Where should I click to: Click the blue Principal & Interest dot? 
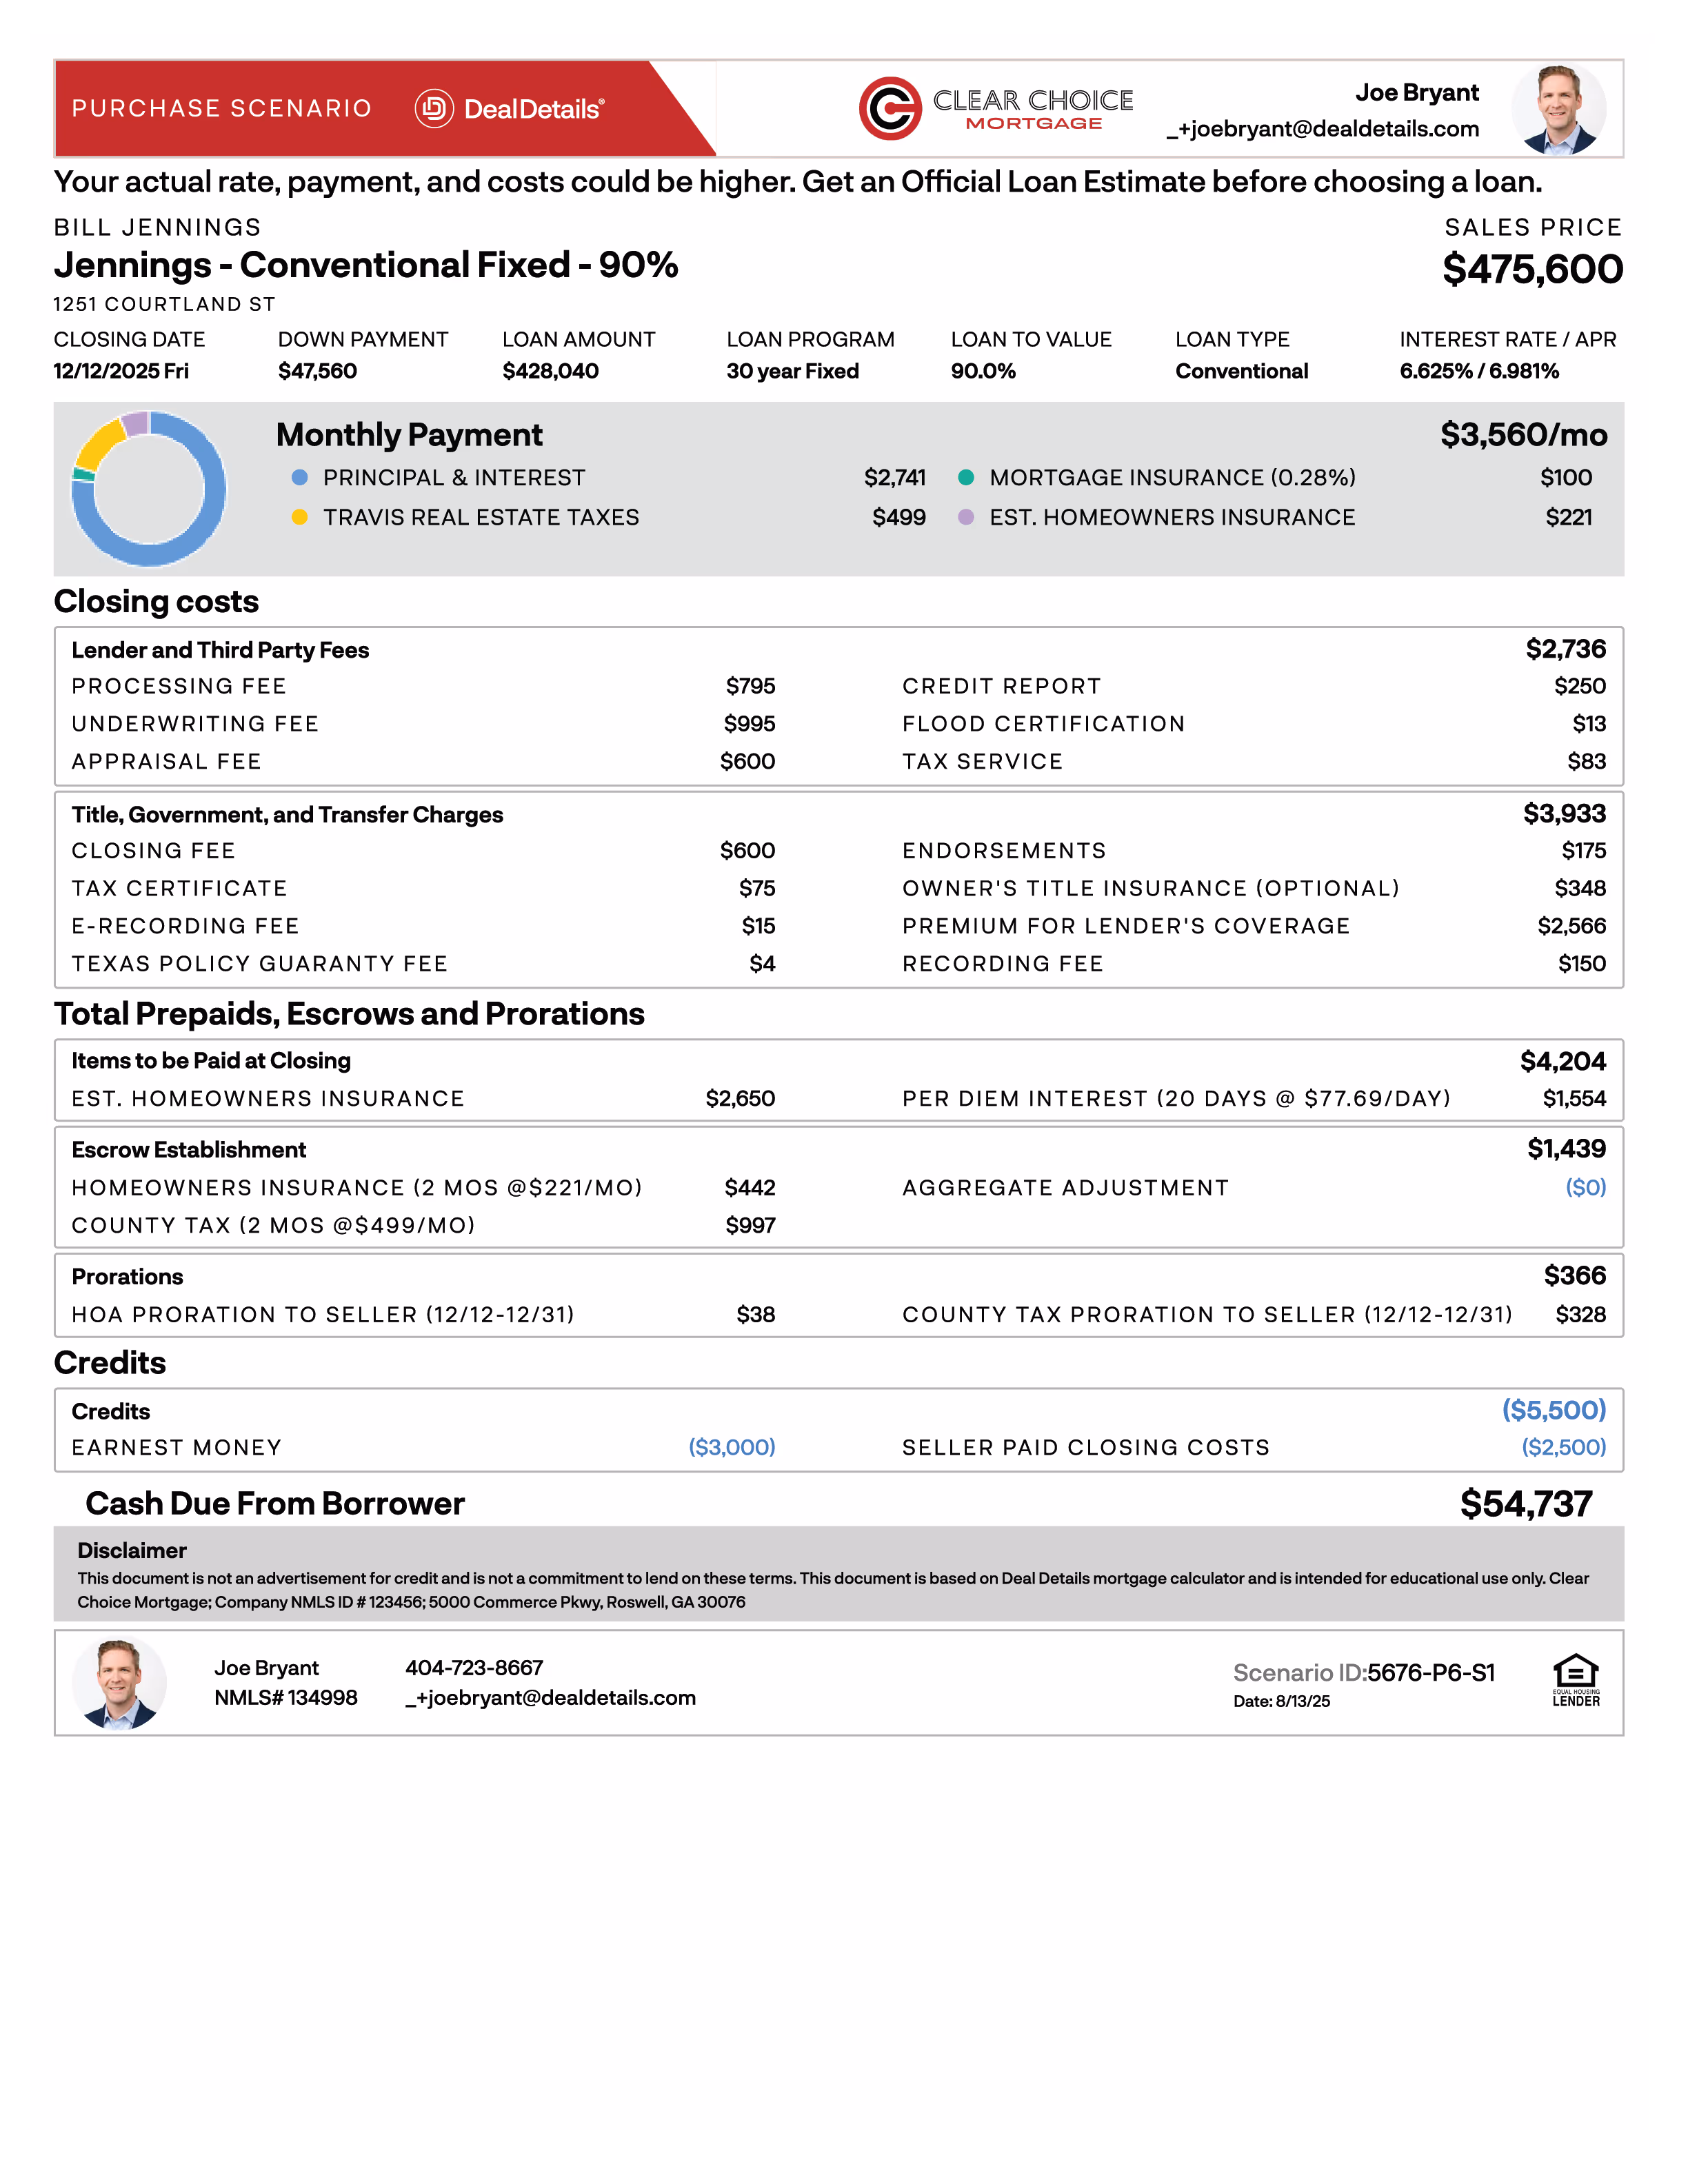[299, 478]
